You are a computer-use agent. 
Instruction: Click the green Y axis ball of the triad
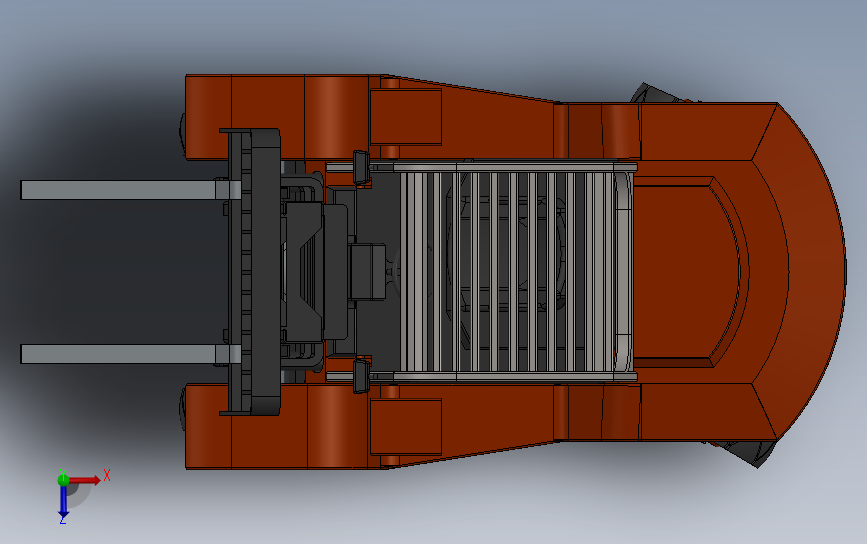(63, 480)
